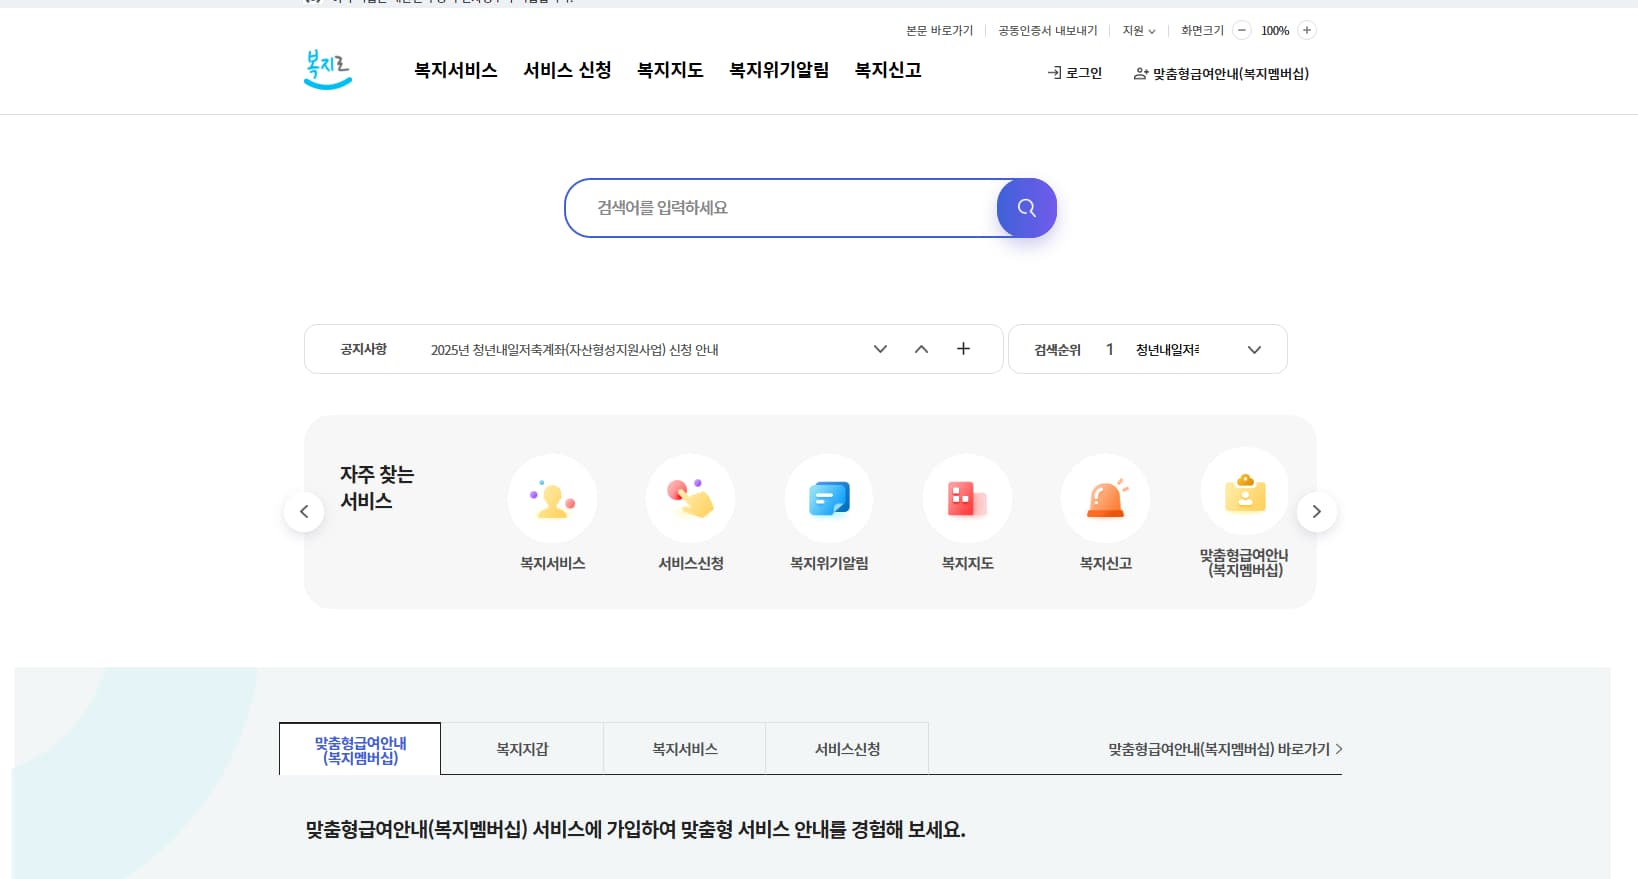Screen dimensions: 1638x879
Task: Click 맞춤형급여안내(복지멤버십) header link
Action: point(1221,74)
